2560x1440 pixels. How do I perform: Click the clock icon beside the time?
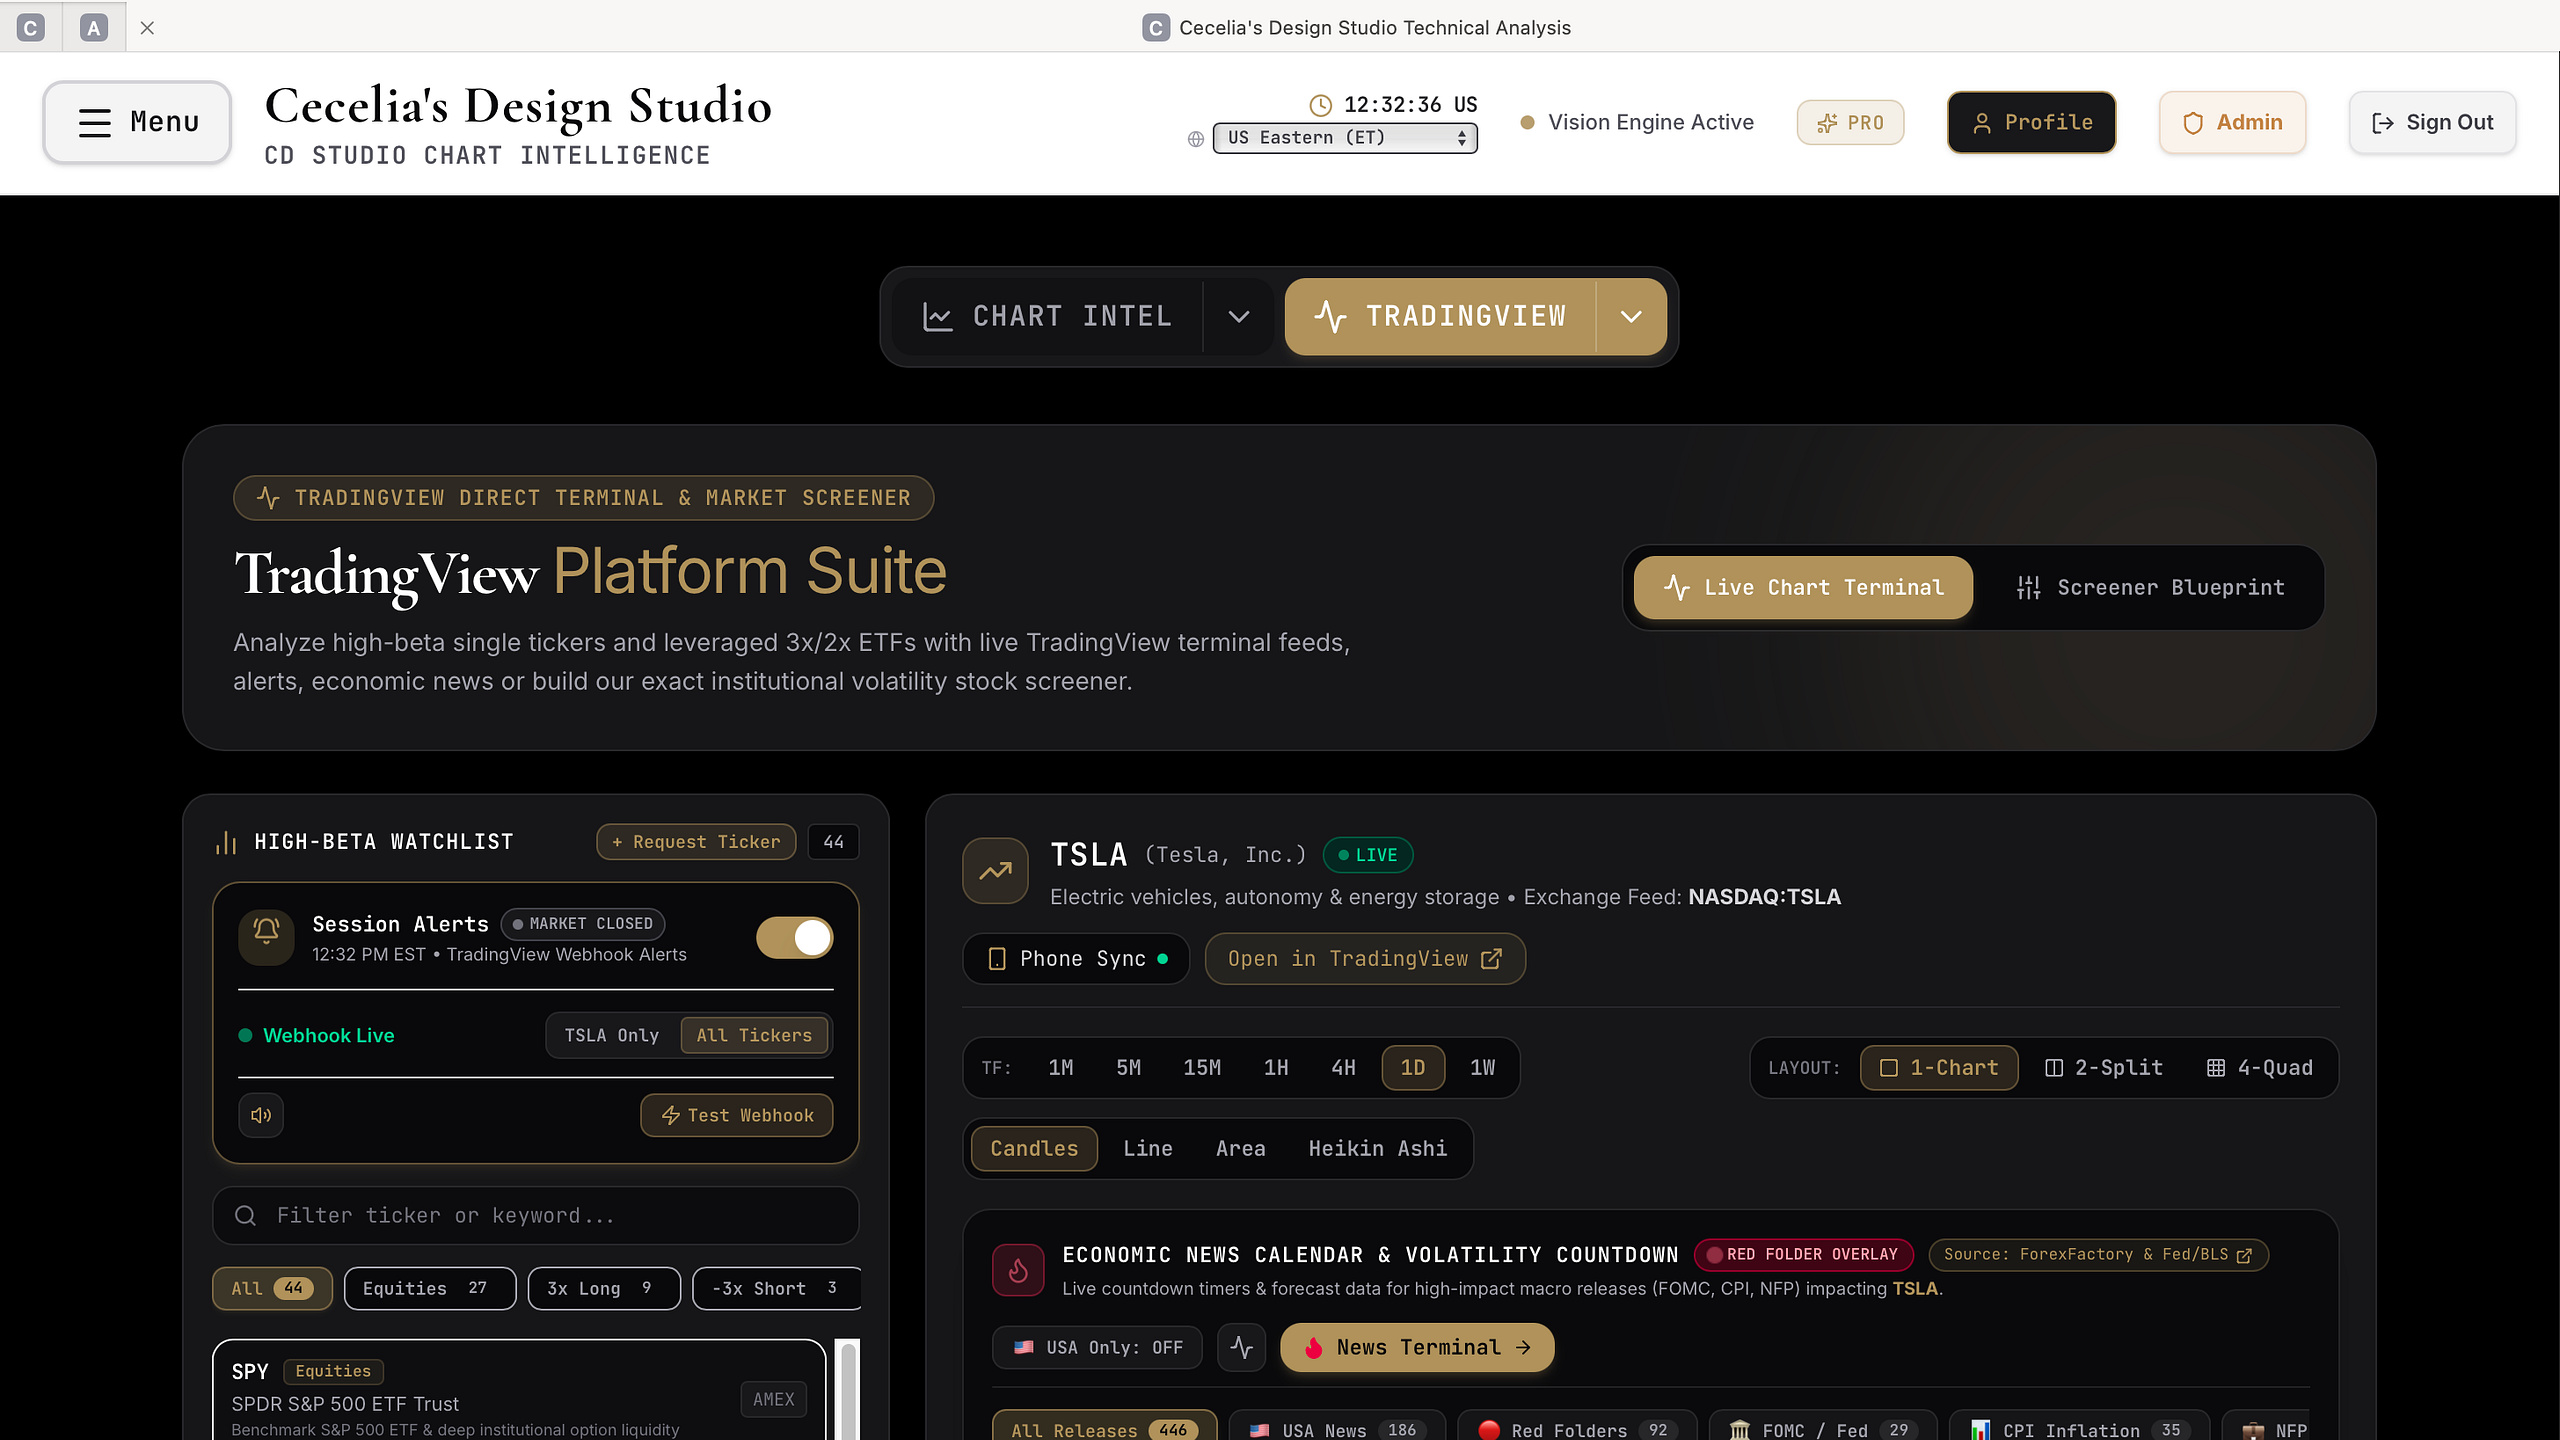click(x=1320, y=105)
